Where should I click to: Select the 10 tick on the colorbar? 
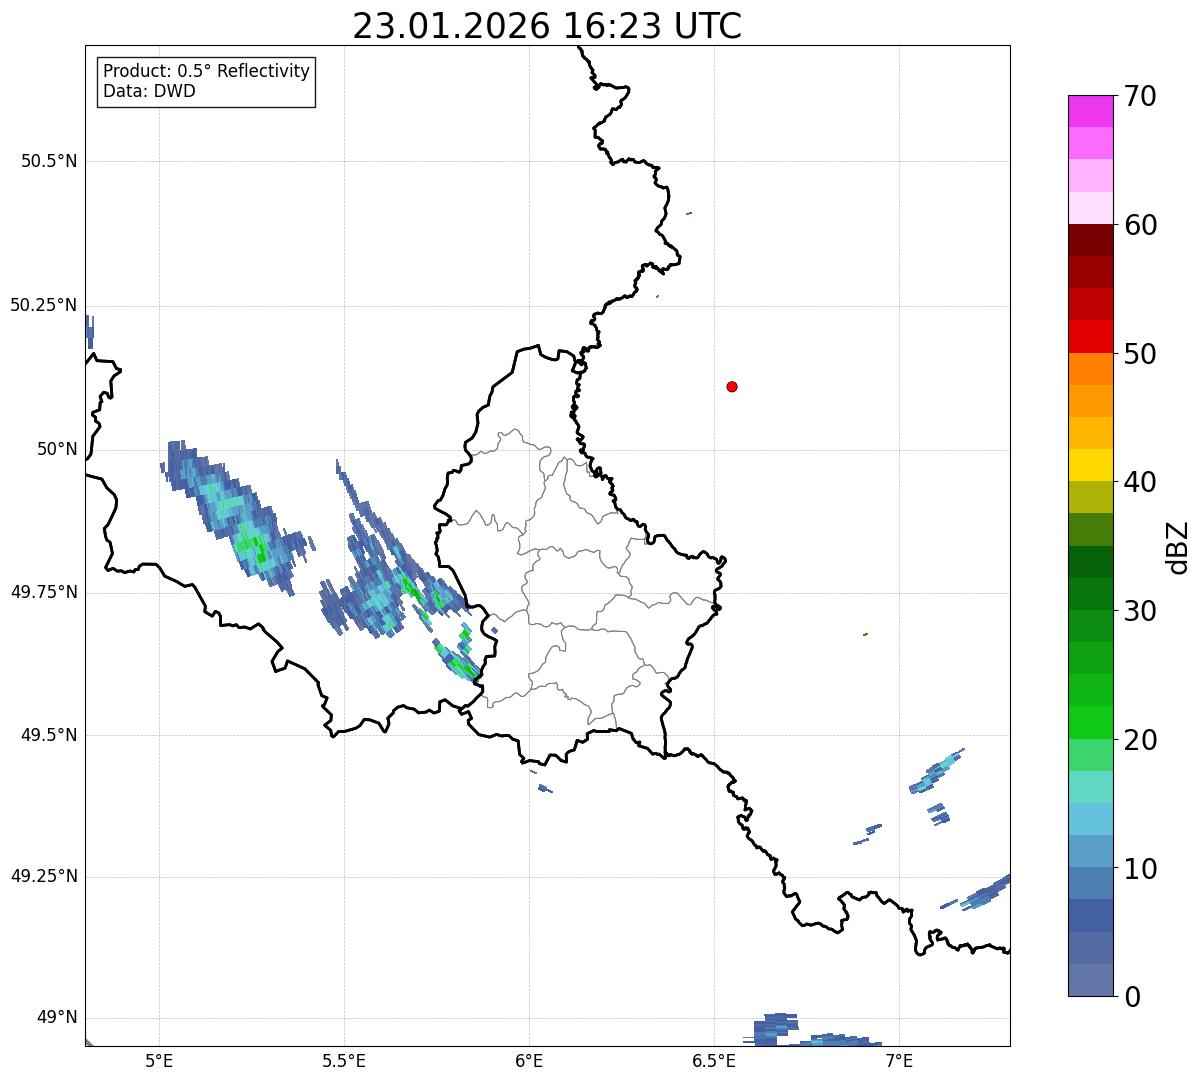[x=1140, y=868]
